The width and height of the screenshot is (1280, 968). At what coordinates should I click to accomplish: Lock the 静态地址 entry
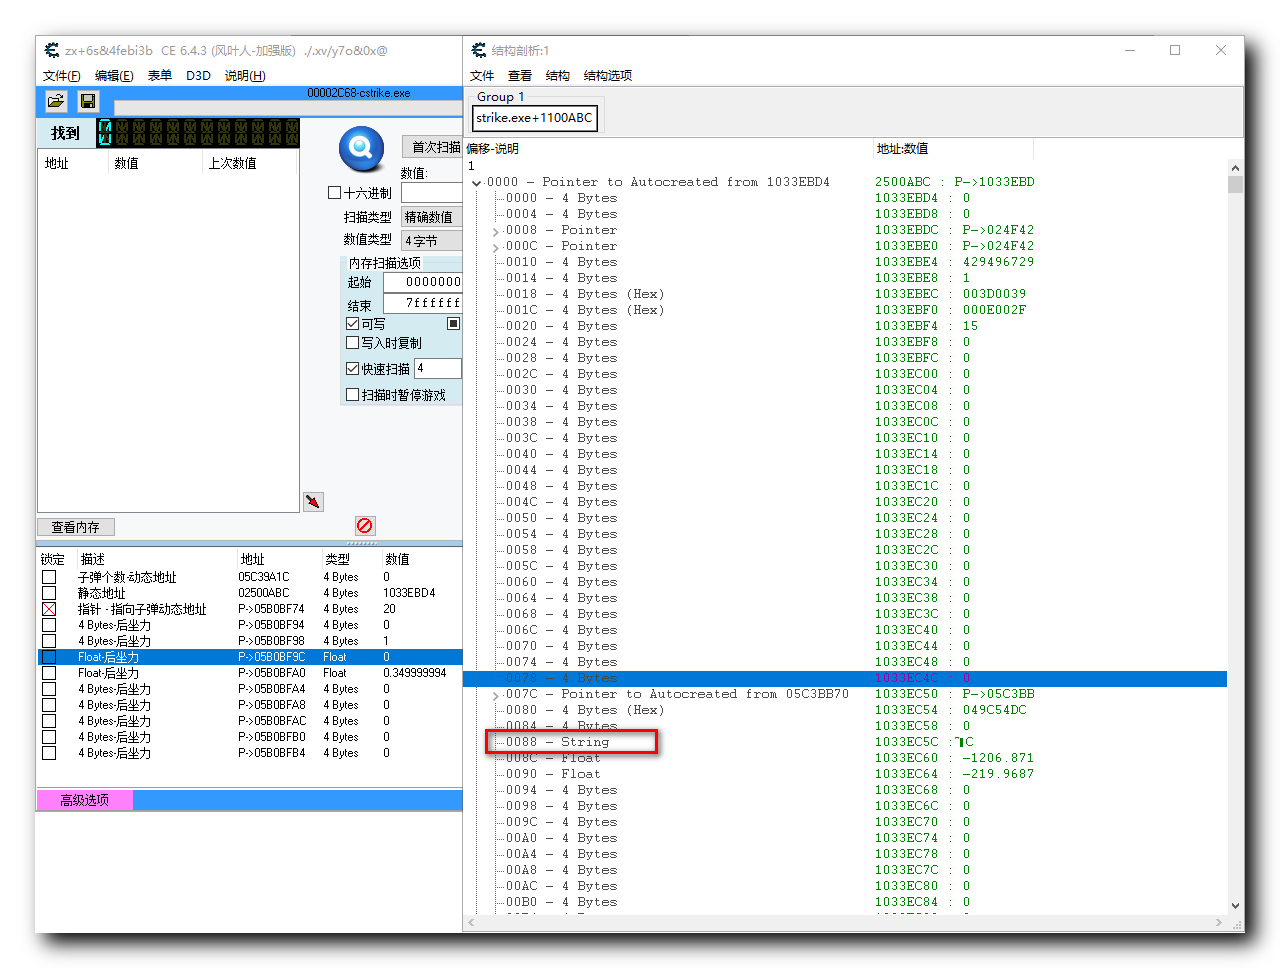(49, 593)
